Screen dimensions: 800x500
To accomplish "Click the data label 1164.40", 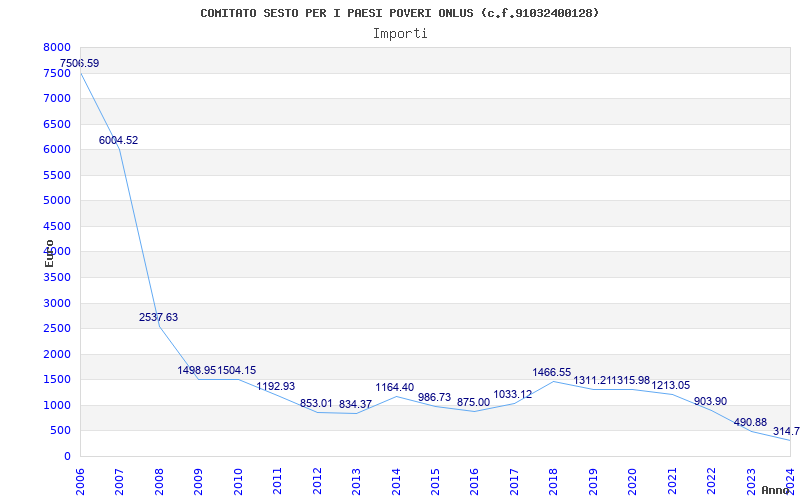I will click(394, 388).
